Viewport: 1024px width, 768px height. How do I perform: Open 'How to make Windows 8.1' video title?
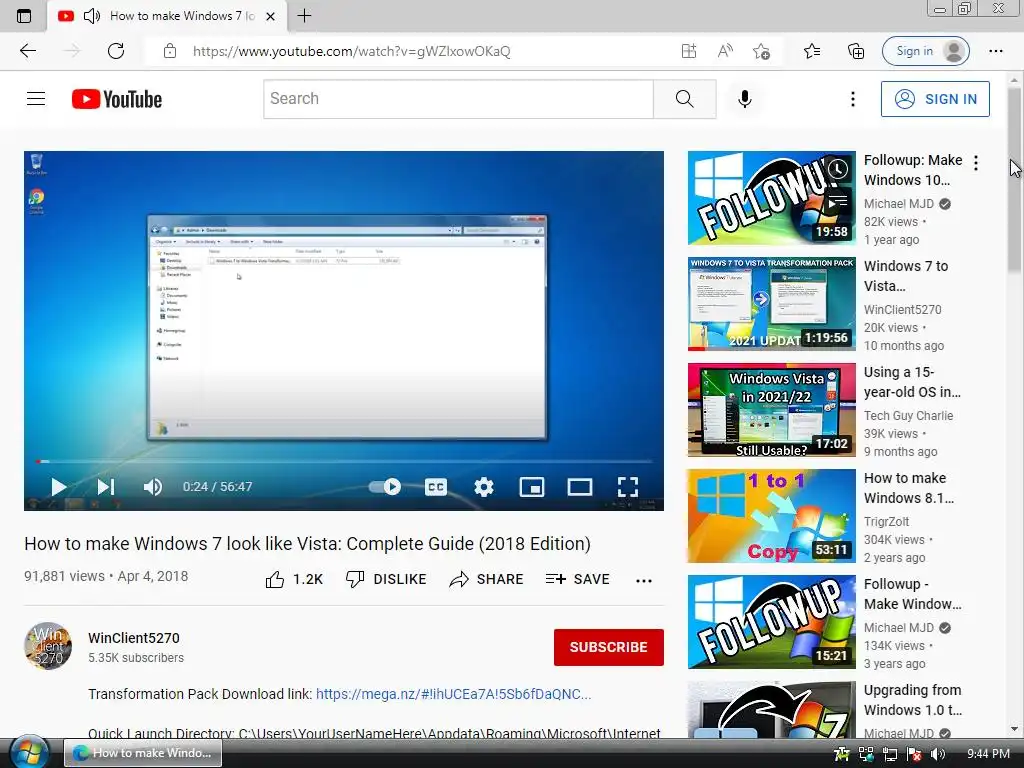(x=909, y=488)
